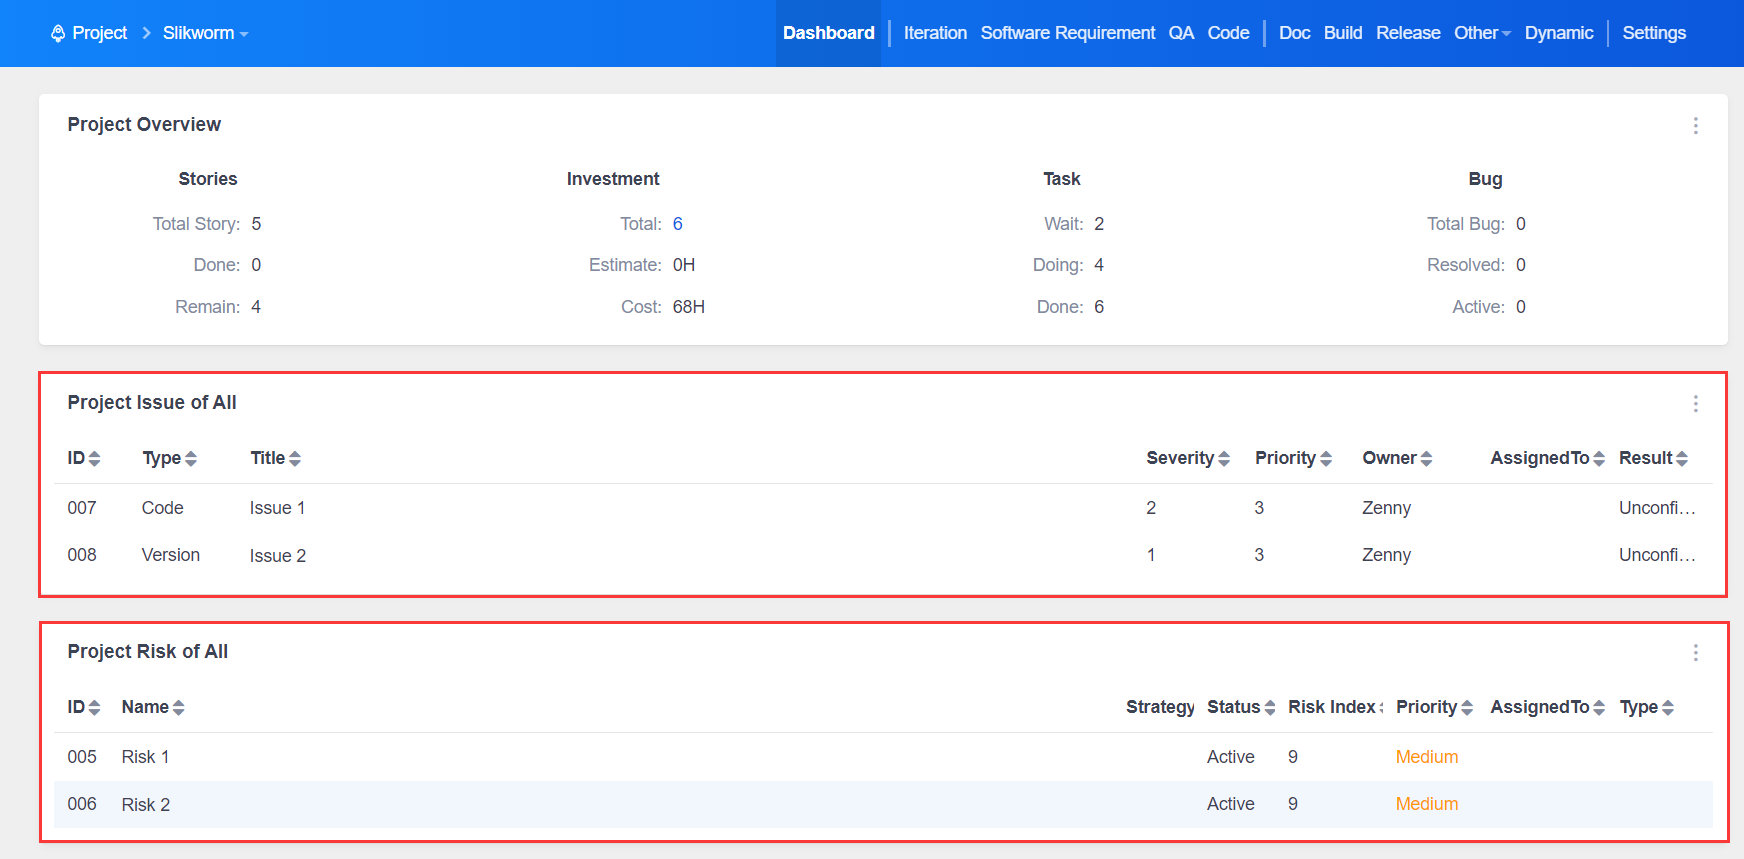Expand the Other menu dropdown

point(1481,33)
